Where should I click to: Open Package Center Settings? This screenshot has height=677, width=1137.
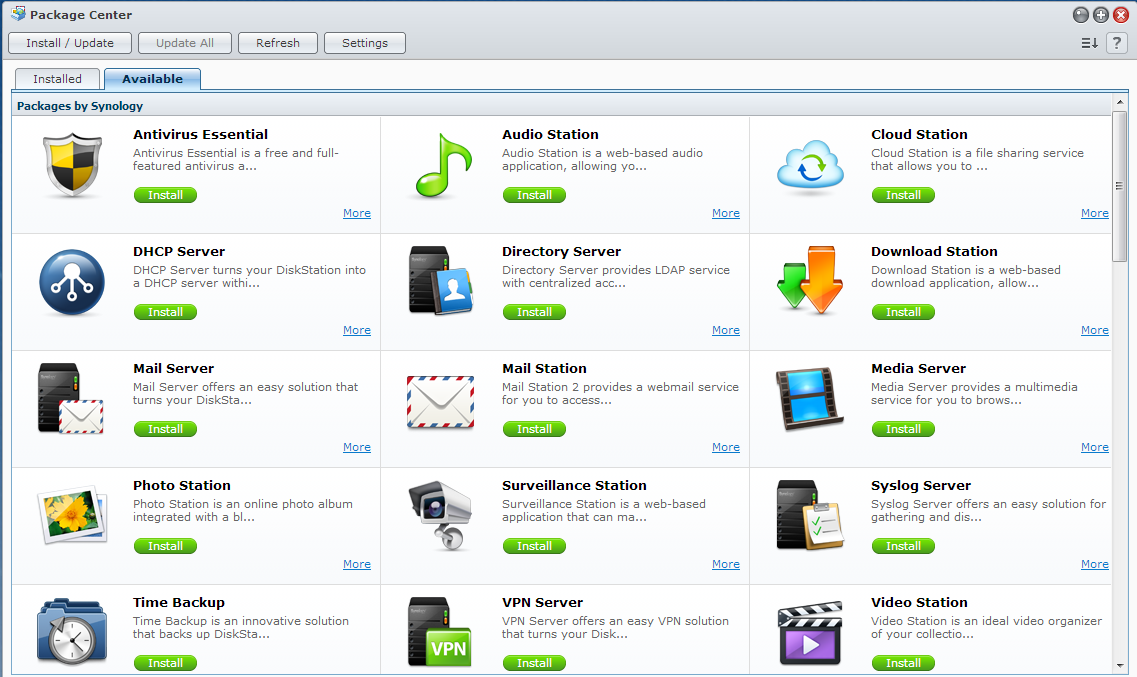tap(364, 43)
